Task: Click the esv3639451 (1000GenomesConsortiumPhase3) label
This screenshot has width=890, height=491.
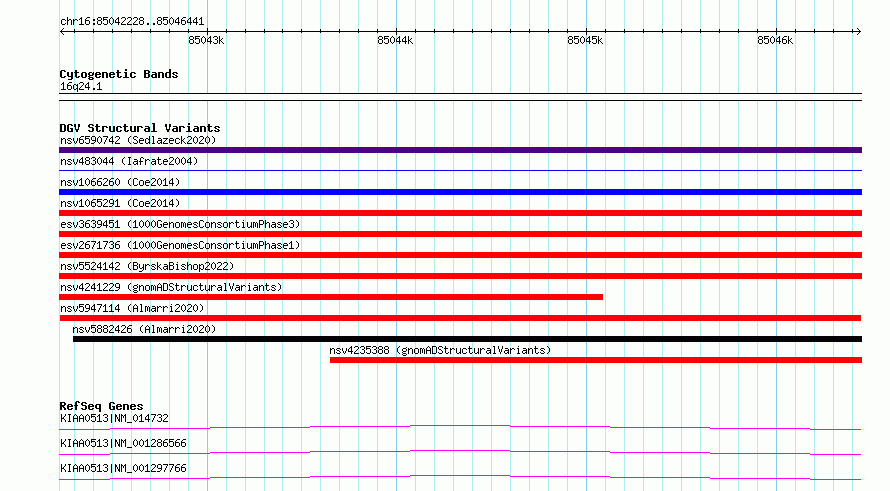Action: pyautogui.click(x=180, y=224)
